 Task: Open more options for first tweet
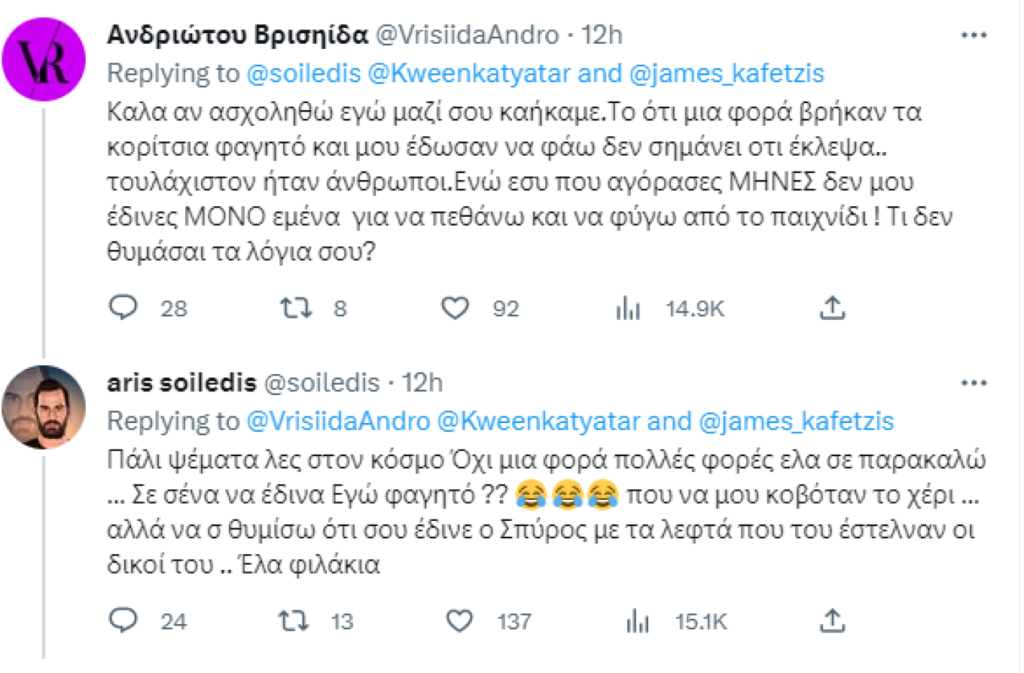tap(974, 35)
